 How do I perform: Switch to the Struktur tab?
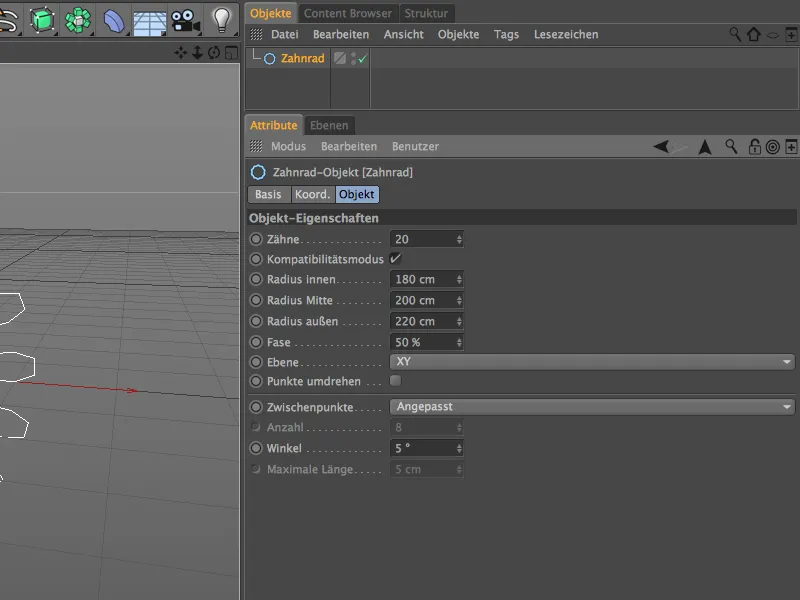pyautogui.click(x=426, y=13)
